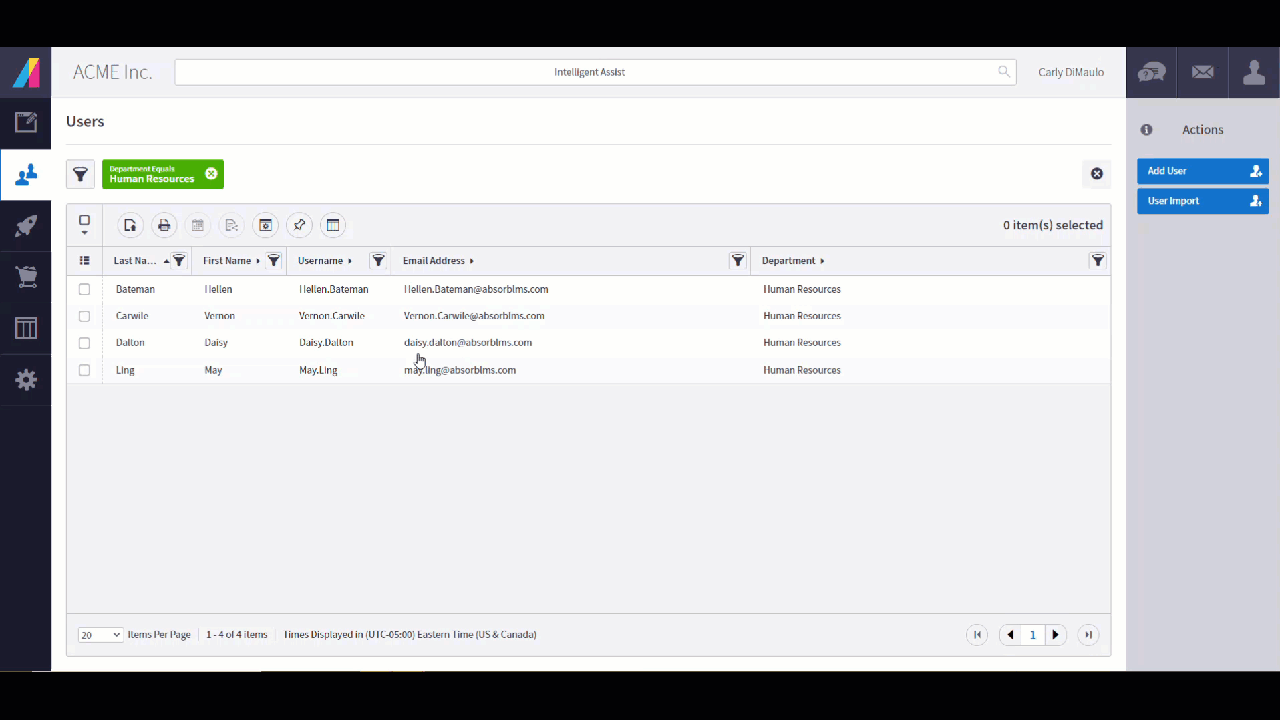The image size is (1280, 720).
Task: Click the pin layout icon
Action: pyautogui.click(x=299, y=225)
